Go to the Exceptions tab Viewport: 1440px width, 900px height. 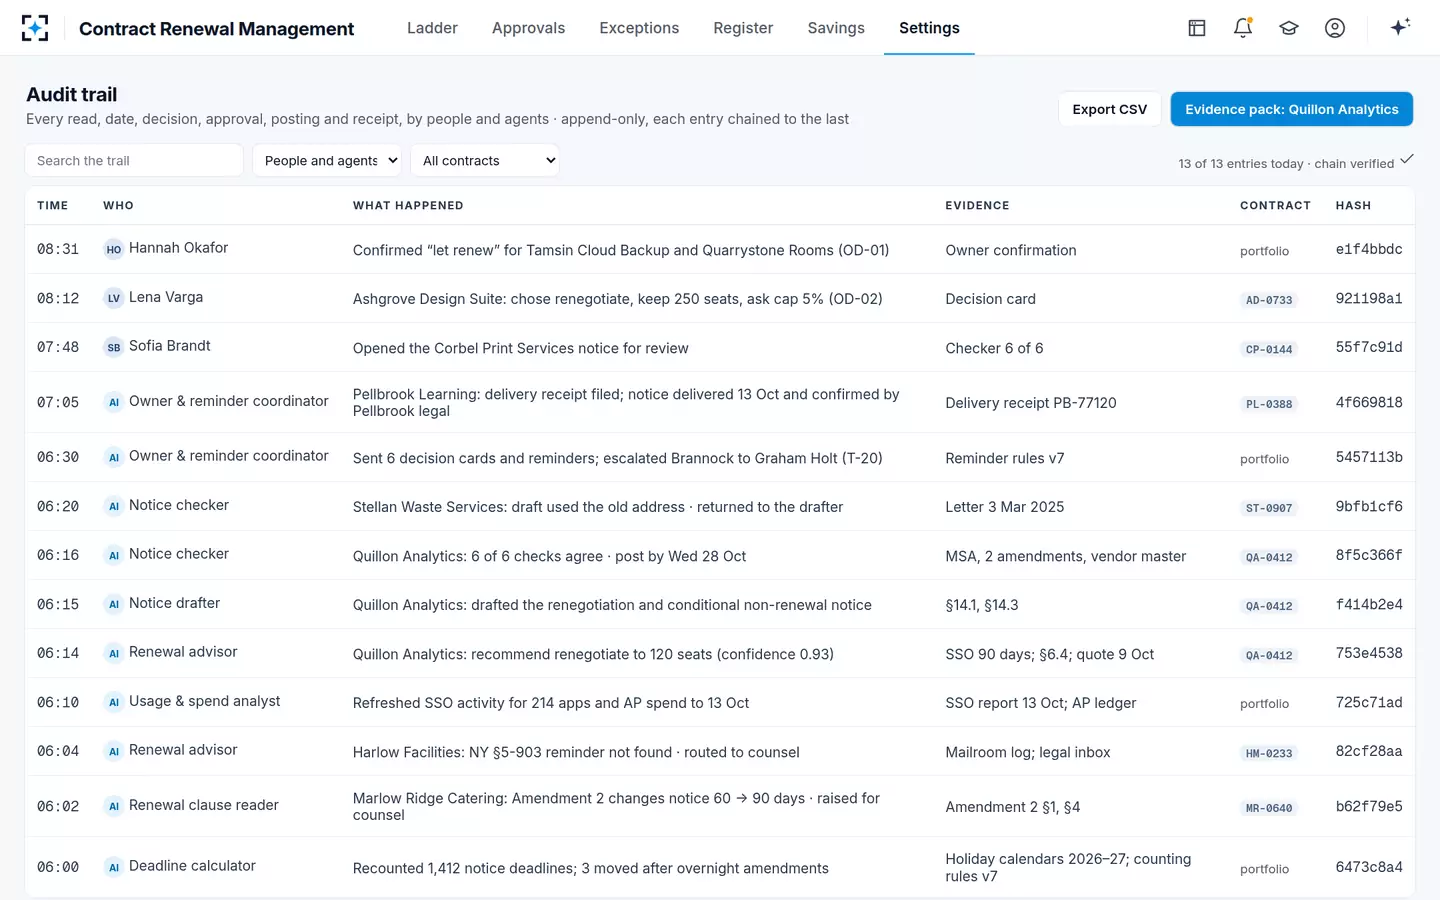639,28
